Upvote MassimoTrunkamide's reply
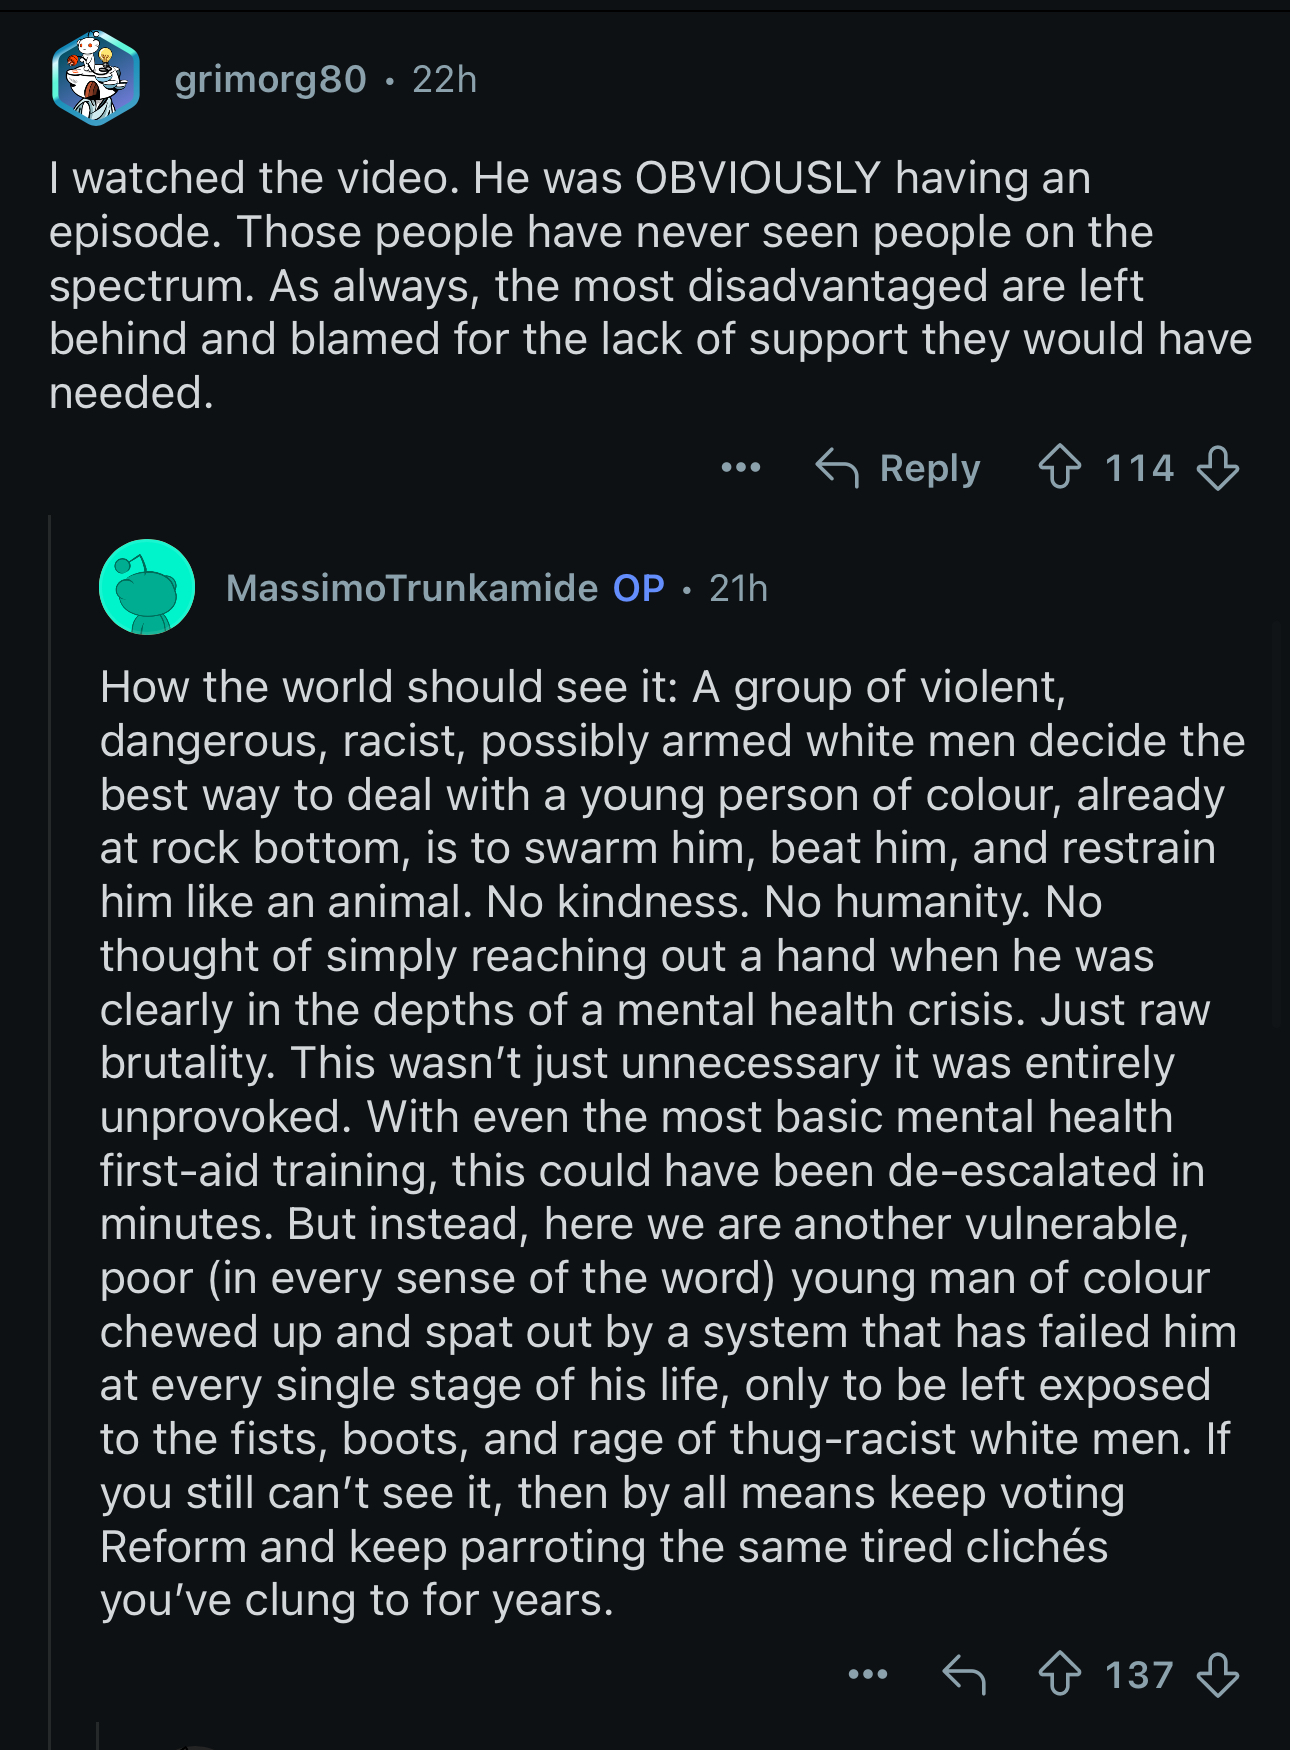Viewport: 1290px width, 1750px height. 1059,1674
